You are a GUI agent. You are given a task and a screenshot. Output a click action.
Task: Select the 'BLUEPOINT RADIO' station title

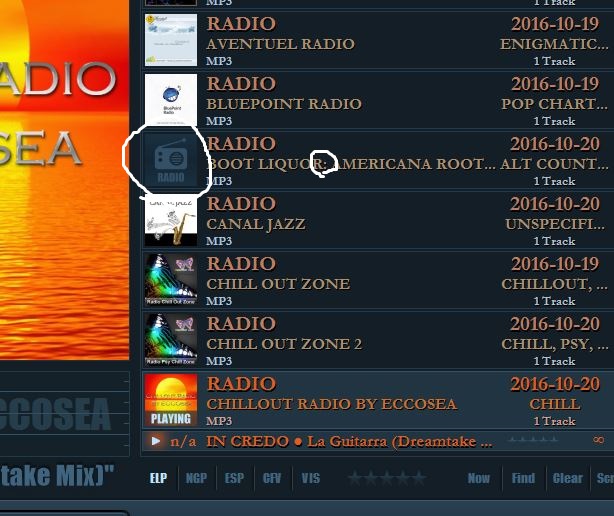pyautogui.click(x=284, y=104)
